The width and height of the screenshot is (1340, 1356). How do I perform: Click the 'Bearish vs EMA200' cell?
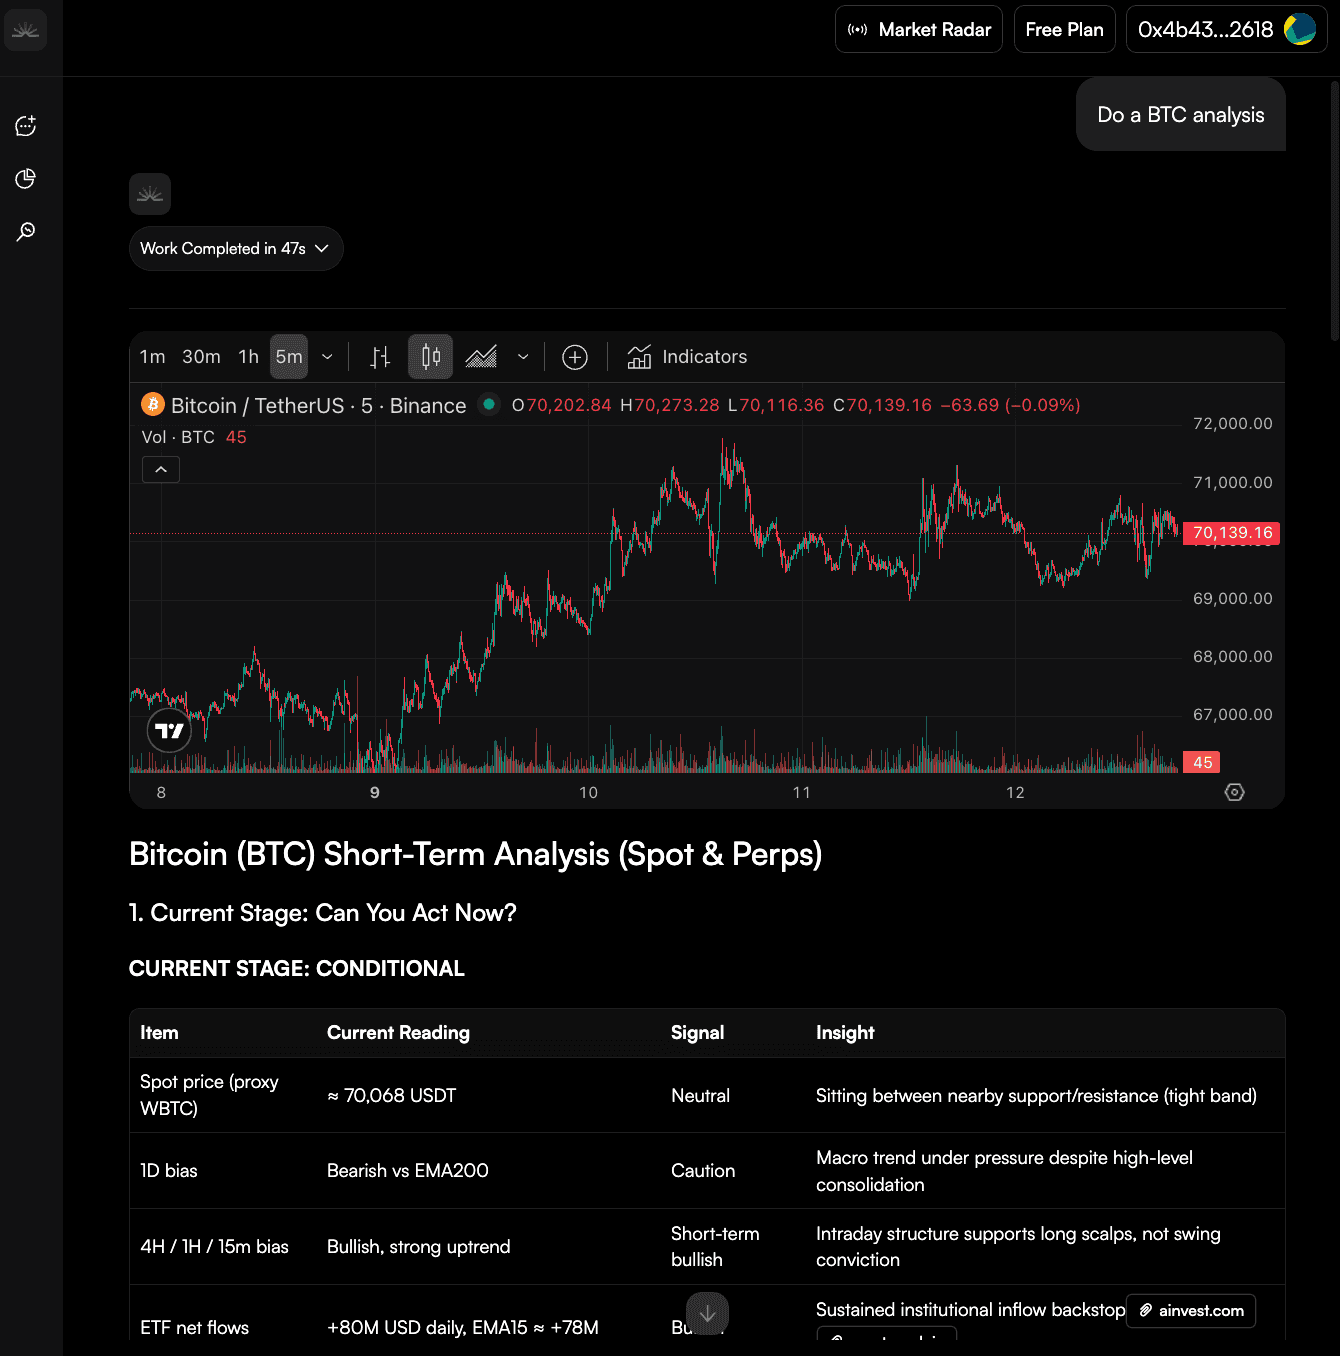tap(408, 1171)
